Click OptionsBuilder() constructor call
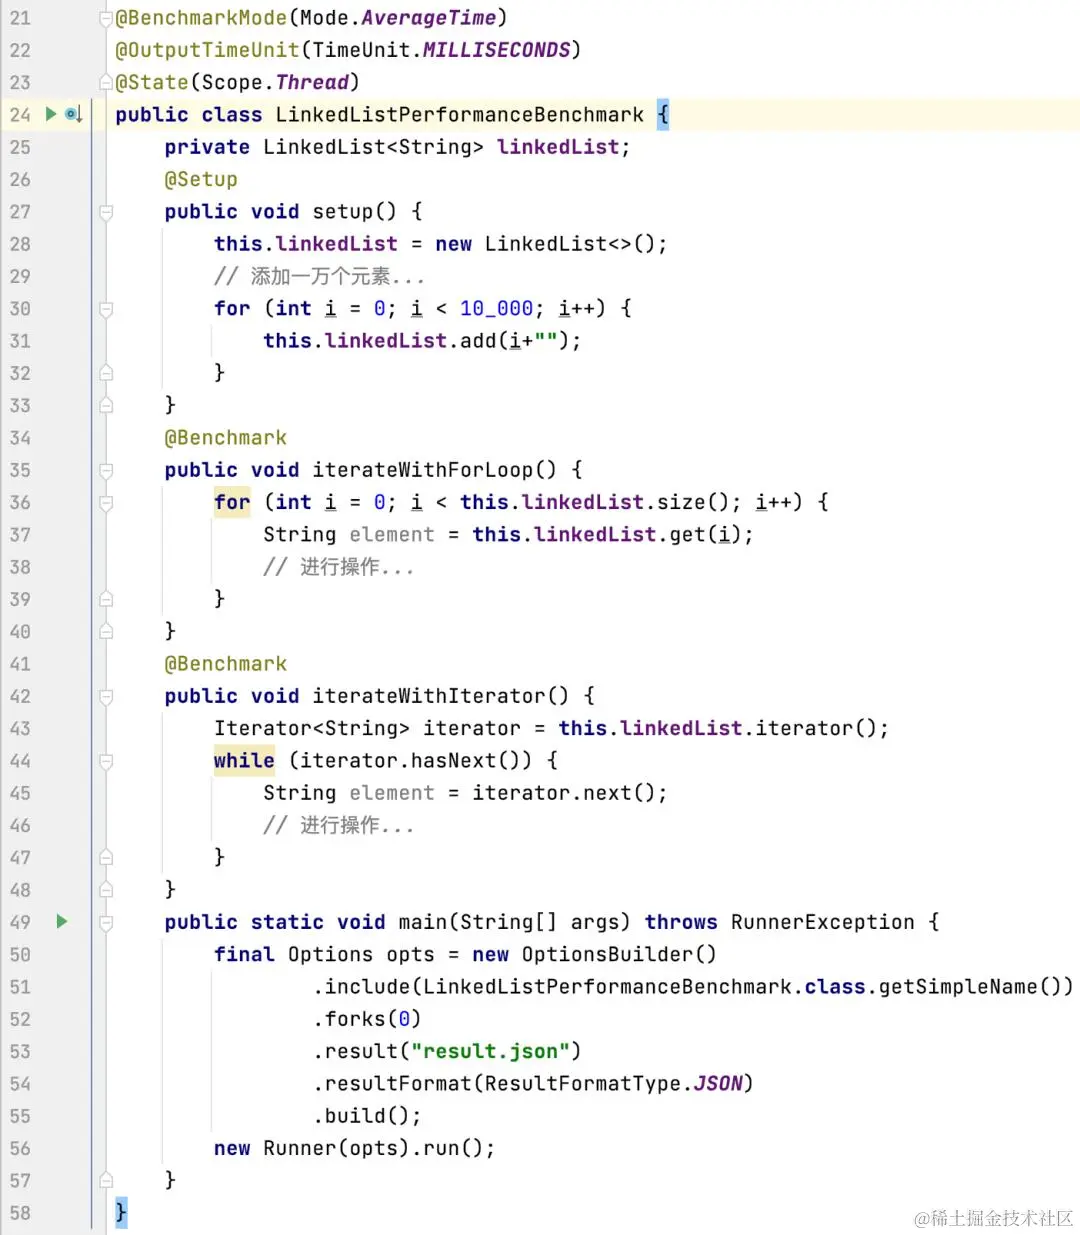Viewport: 1080px width, 1235px height. tap(619, 954)
